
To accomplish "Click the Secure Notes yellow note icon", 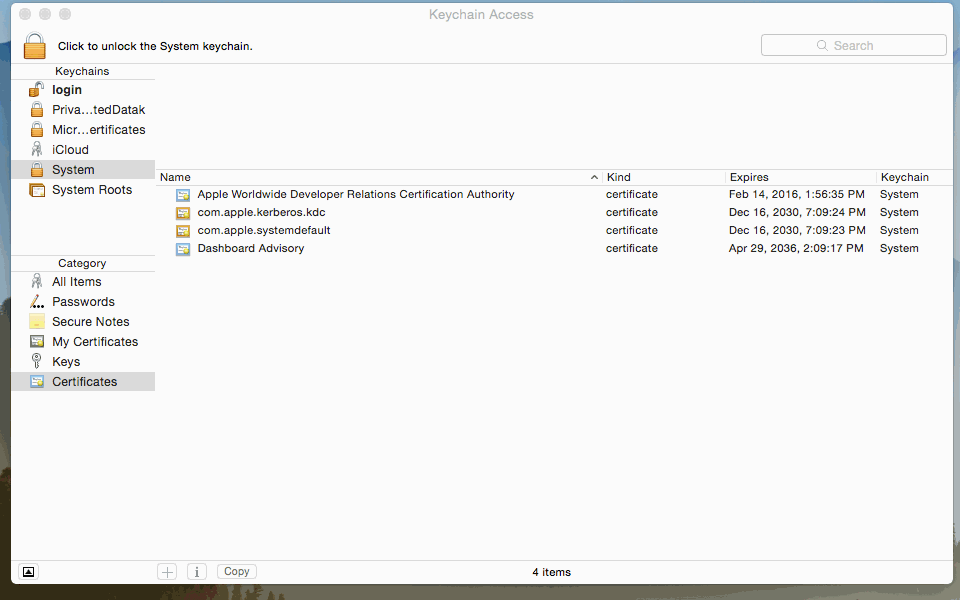I will coord(37,321).
